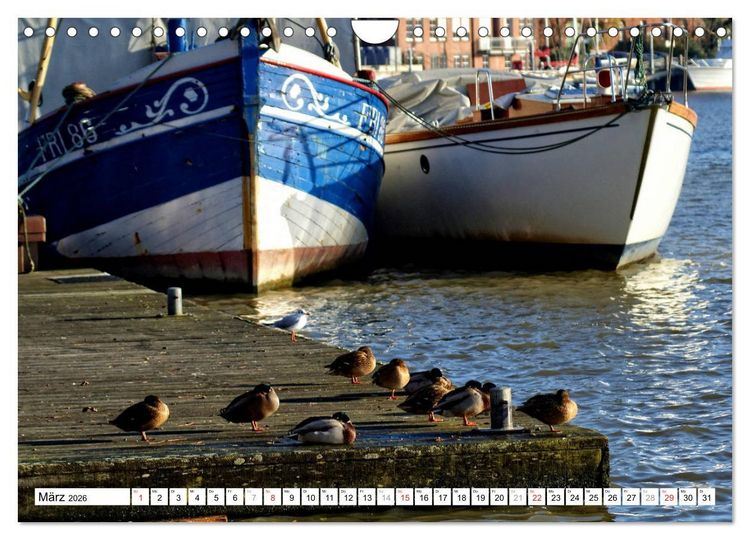
Task: Select day 12 date box
Action: coord(348,496)
